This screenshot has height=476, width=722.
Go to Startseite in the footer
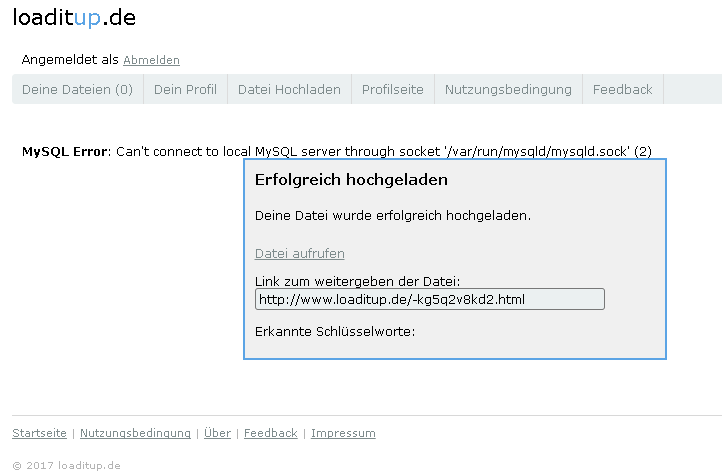pos(39,433)
